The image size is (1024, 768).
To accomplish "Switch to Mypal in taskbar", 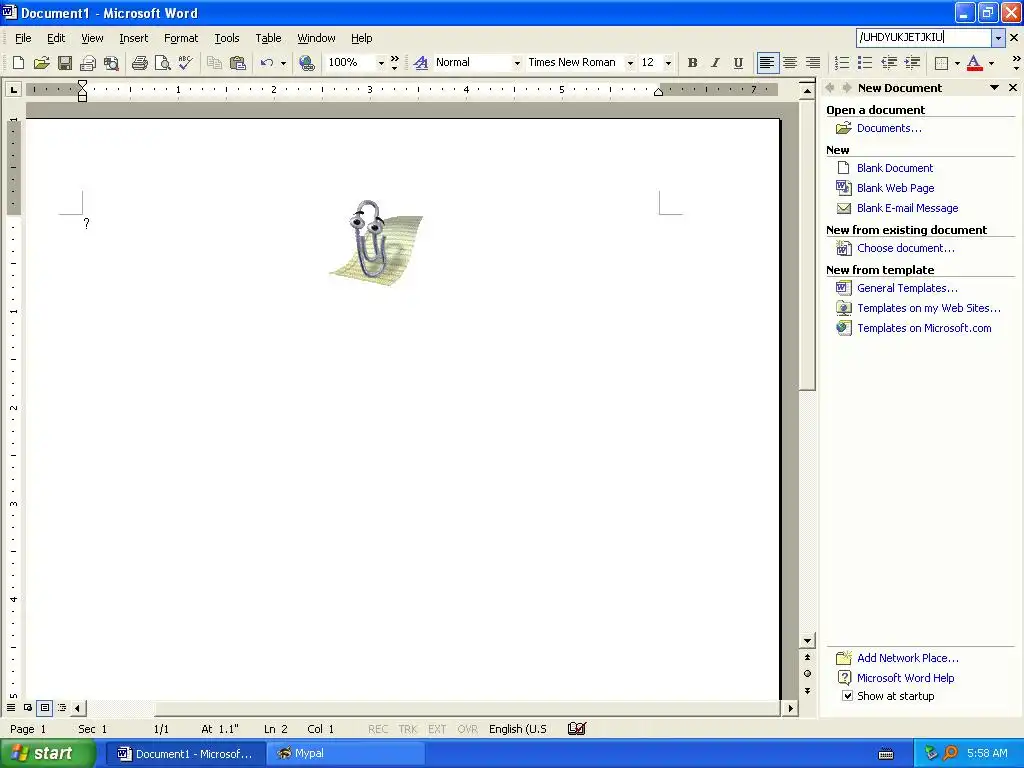I will tap(345, 754).
